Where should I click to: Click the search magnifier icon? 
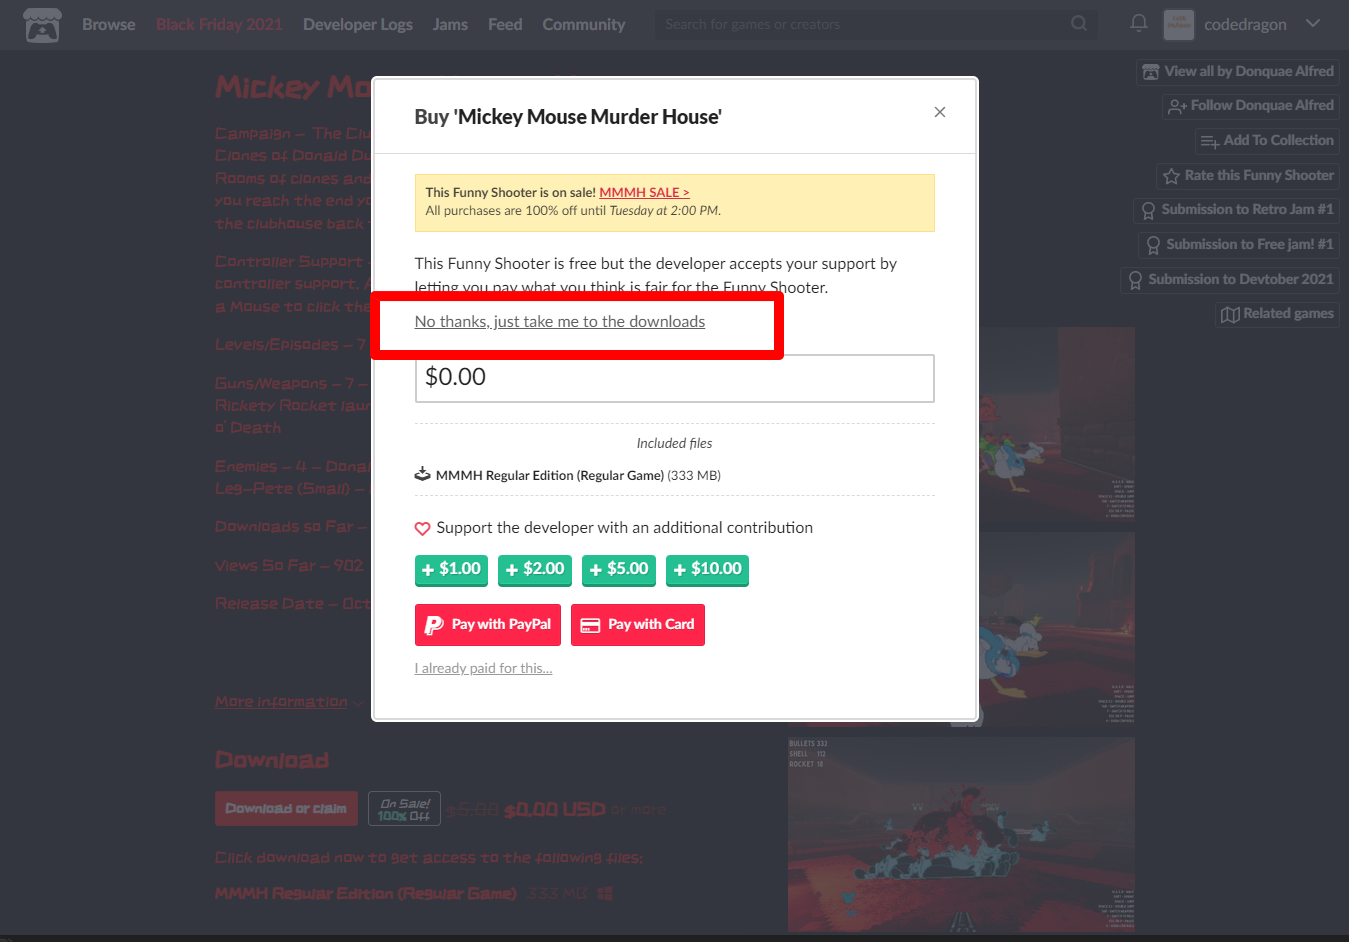(x=1079, y=23)
